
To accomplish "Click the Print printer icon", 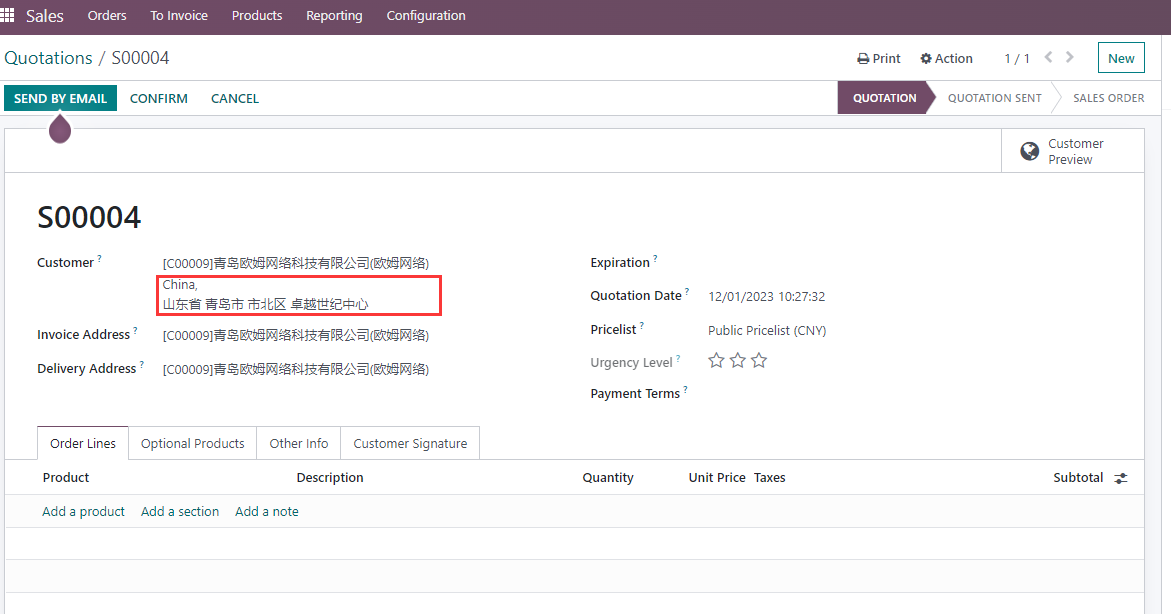I will (863, 58).
